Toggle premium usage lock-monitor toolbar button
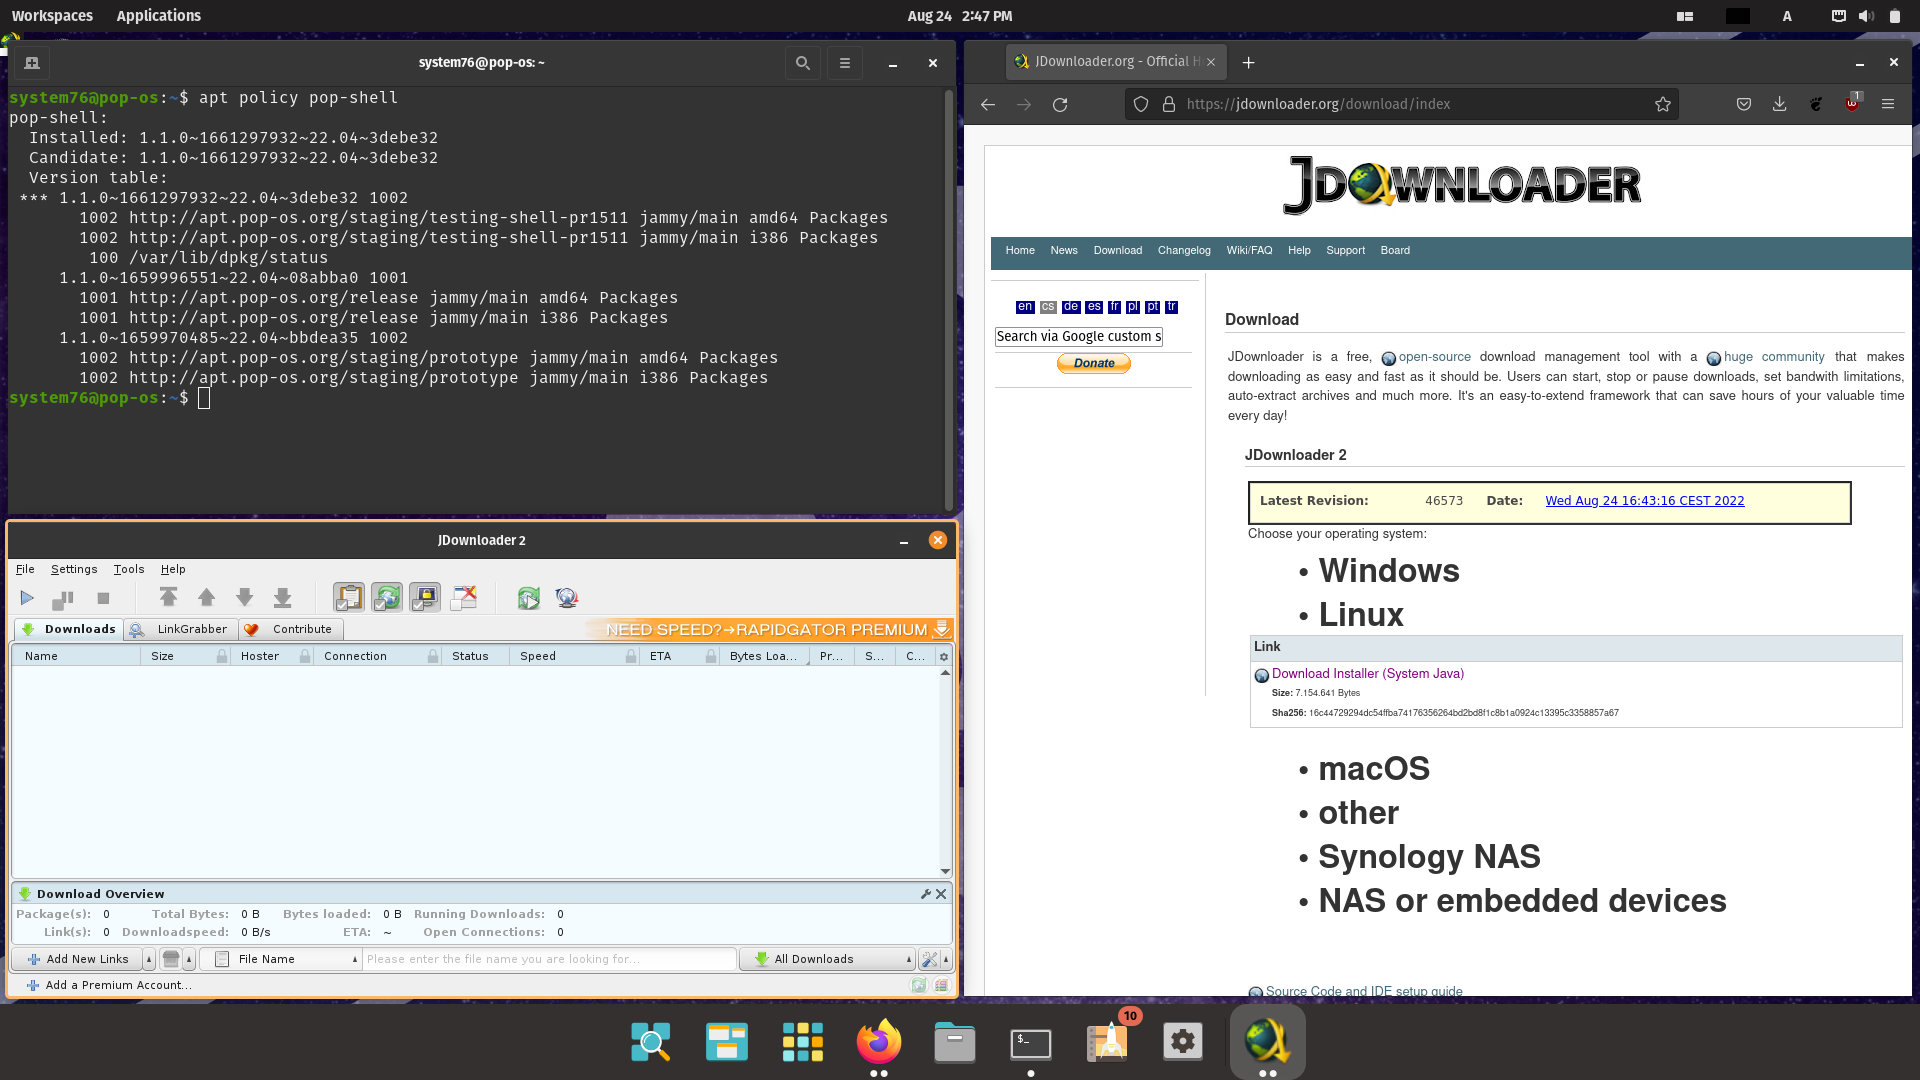Image resolution: width=1920 pixels, height=1080 pixels. click(425, 598)
